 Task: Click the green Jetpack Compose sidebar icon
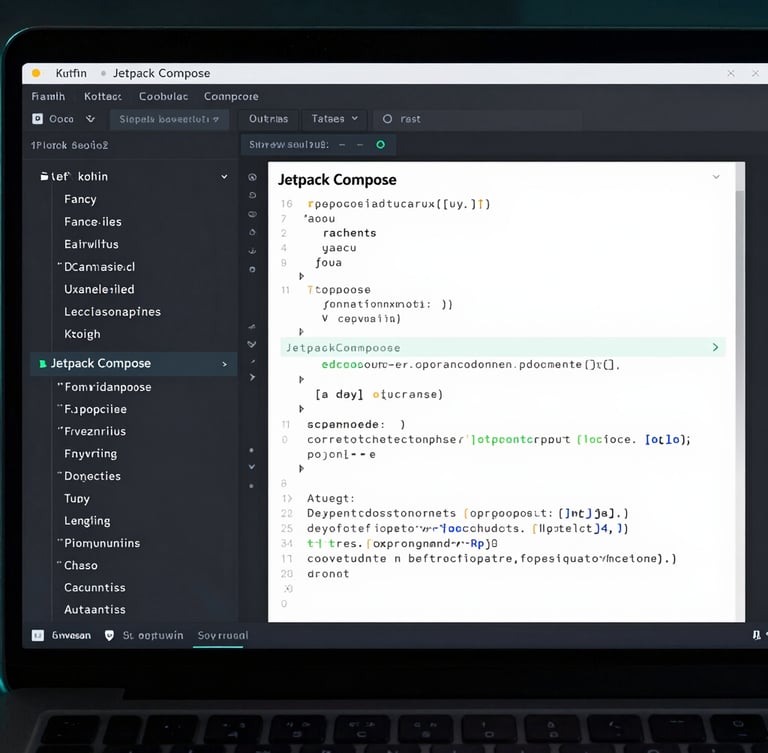pos(43,364)
